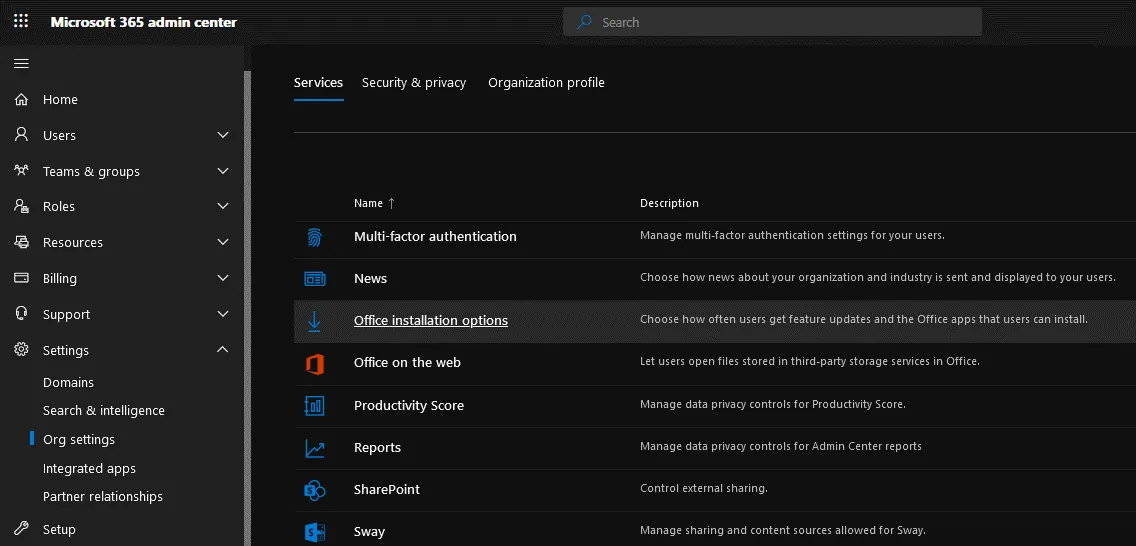This screenshot has width=1136, height=546.
Task: Click the News service icon
Action: tap(314, 279)
